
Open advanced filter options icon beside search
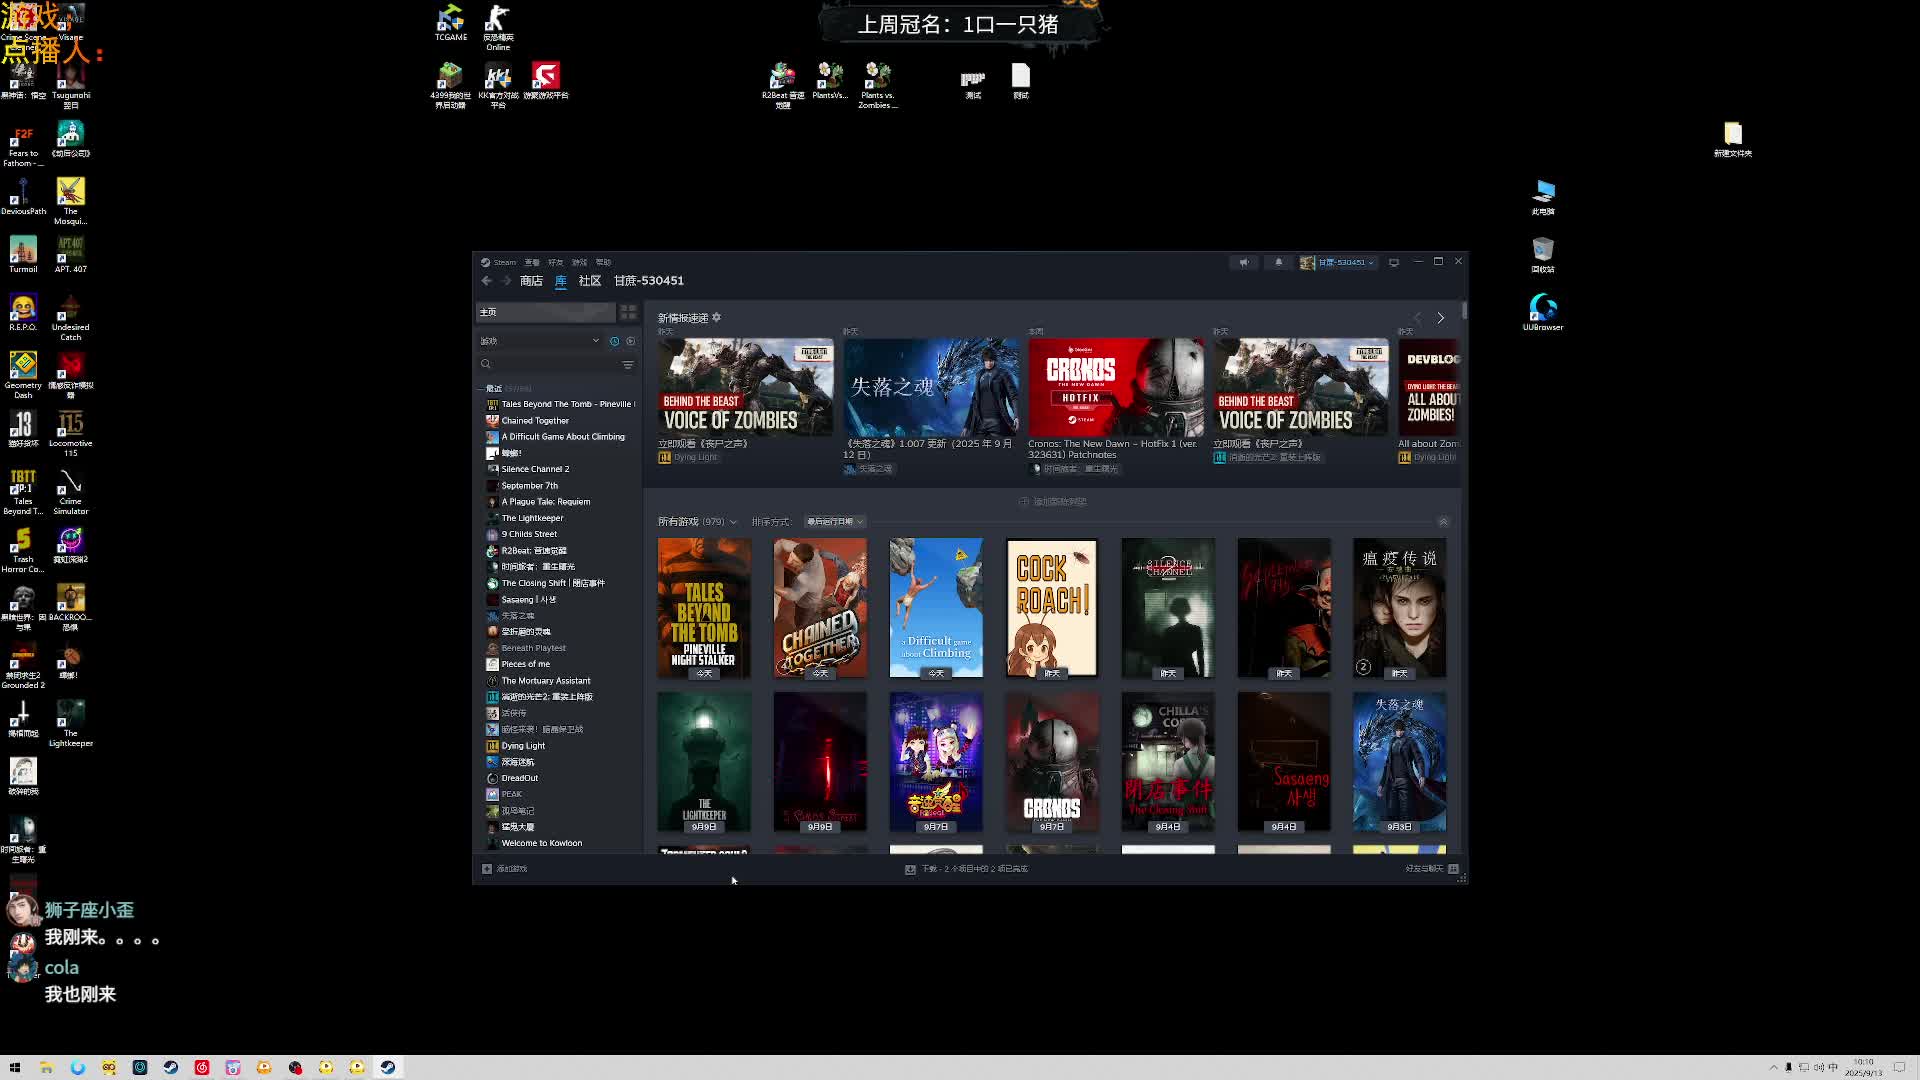tap(628, 365)
